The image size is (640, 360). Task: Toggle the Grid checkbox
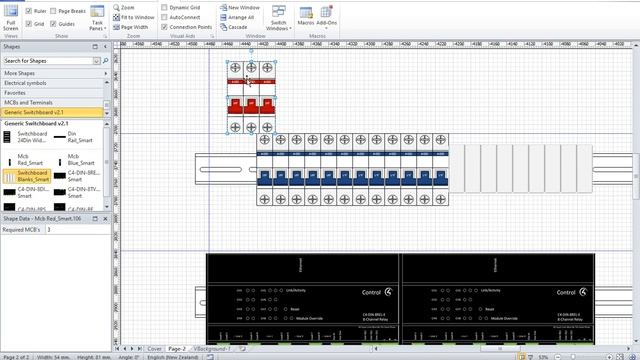(29, 24)
